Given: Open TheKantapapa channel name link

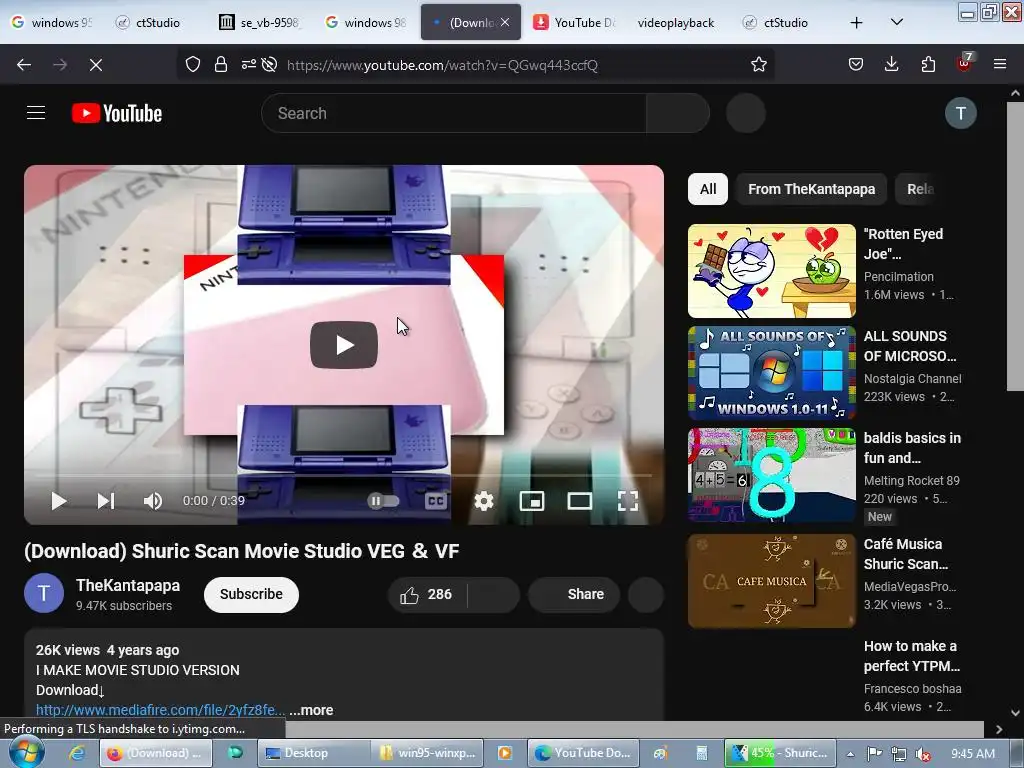Looking at the screenshot, I should tap(128, 585).
